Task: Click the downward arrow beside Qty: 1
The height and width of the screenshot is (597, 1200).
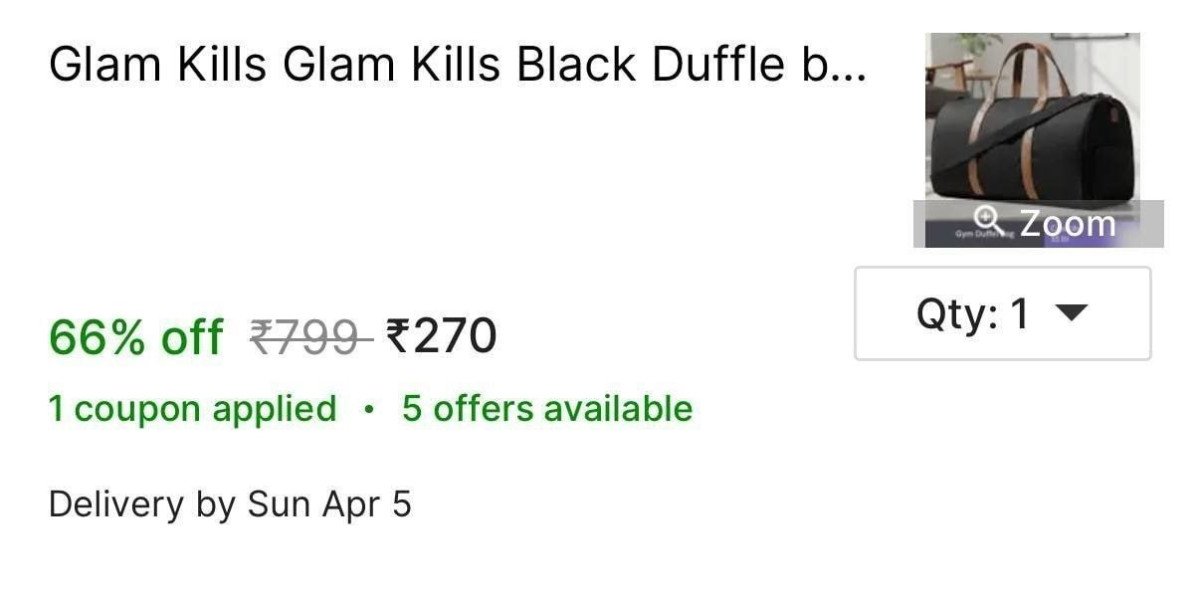Action: tap(1070, 314)
